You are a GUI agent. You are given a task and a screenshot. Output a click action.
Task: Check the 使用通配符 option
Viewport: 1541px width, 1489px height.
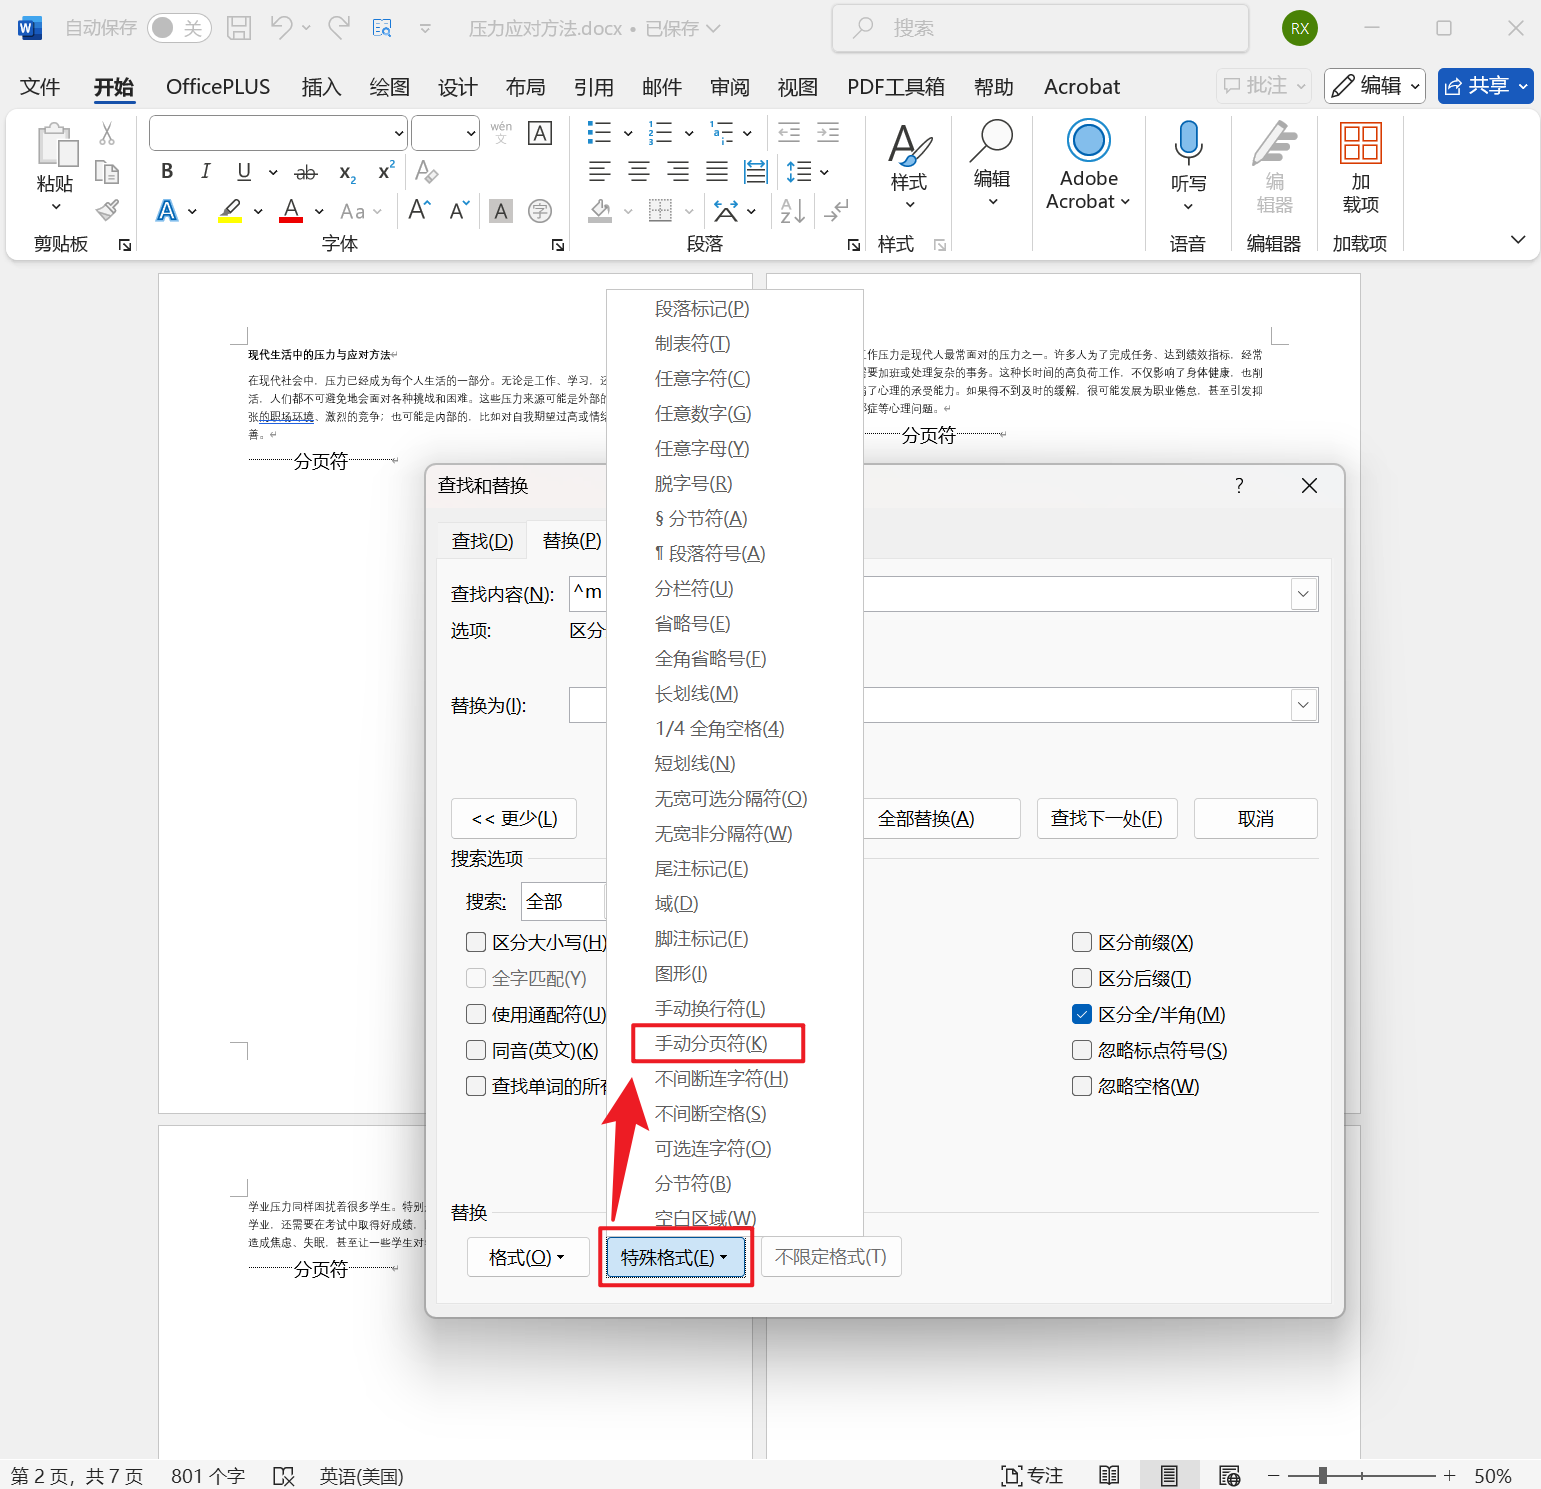pyautogui.click(x=476, y=1013)
